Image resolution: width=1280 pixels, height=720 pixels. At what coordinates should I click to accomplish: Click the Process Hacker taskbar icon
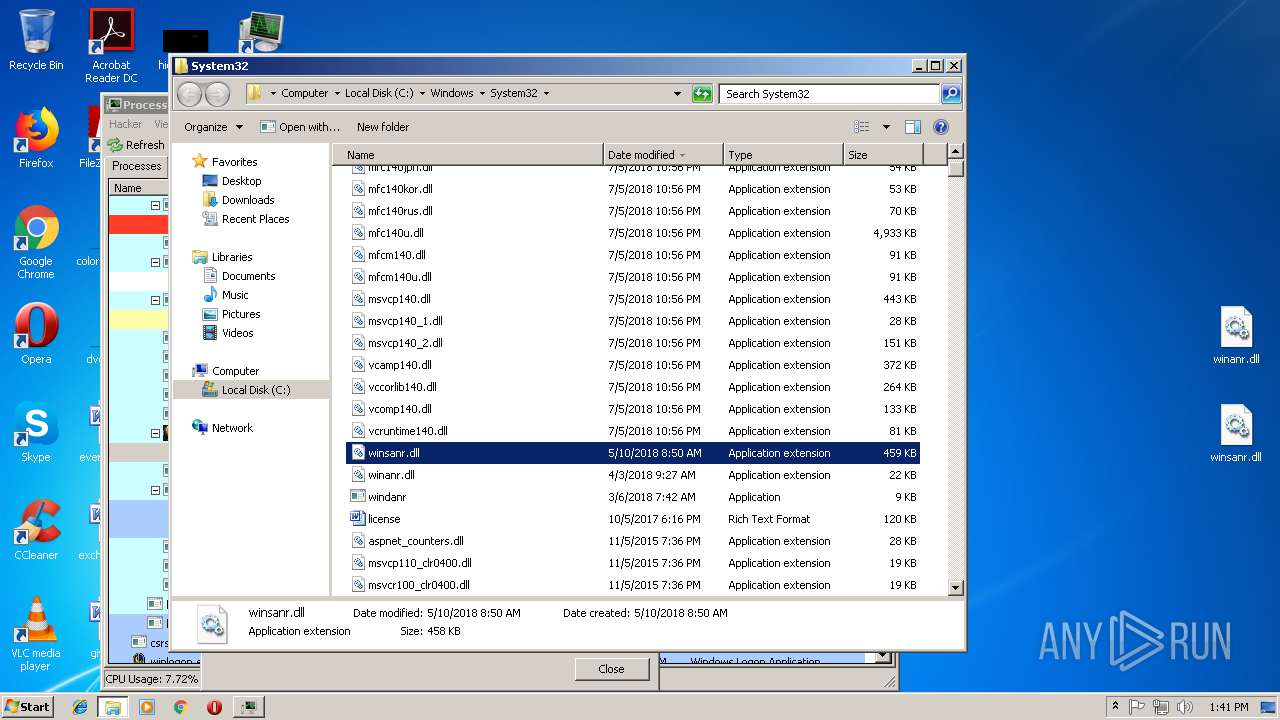248,707
